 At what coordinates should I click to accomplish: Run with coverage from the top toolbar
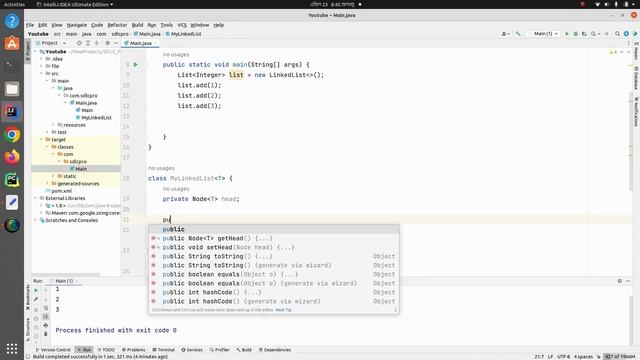pos(584,34)
